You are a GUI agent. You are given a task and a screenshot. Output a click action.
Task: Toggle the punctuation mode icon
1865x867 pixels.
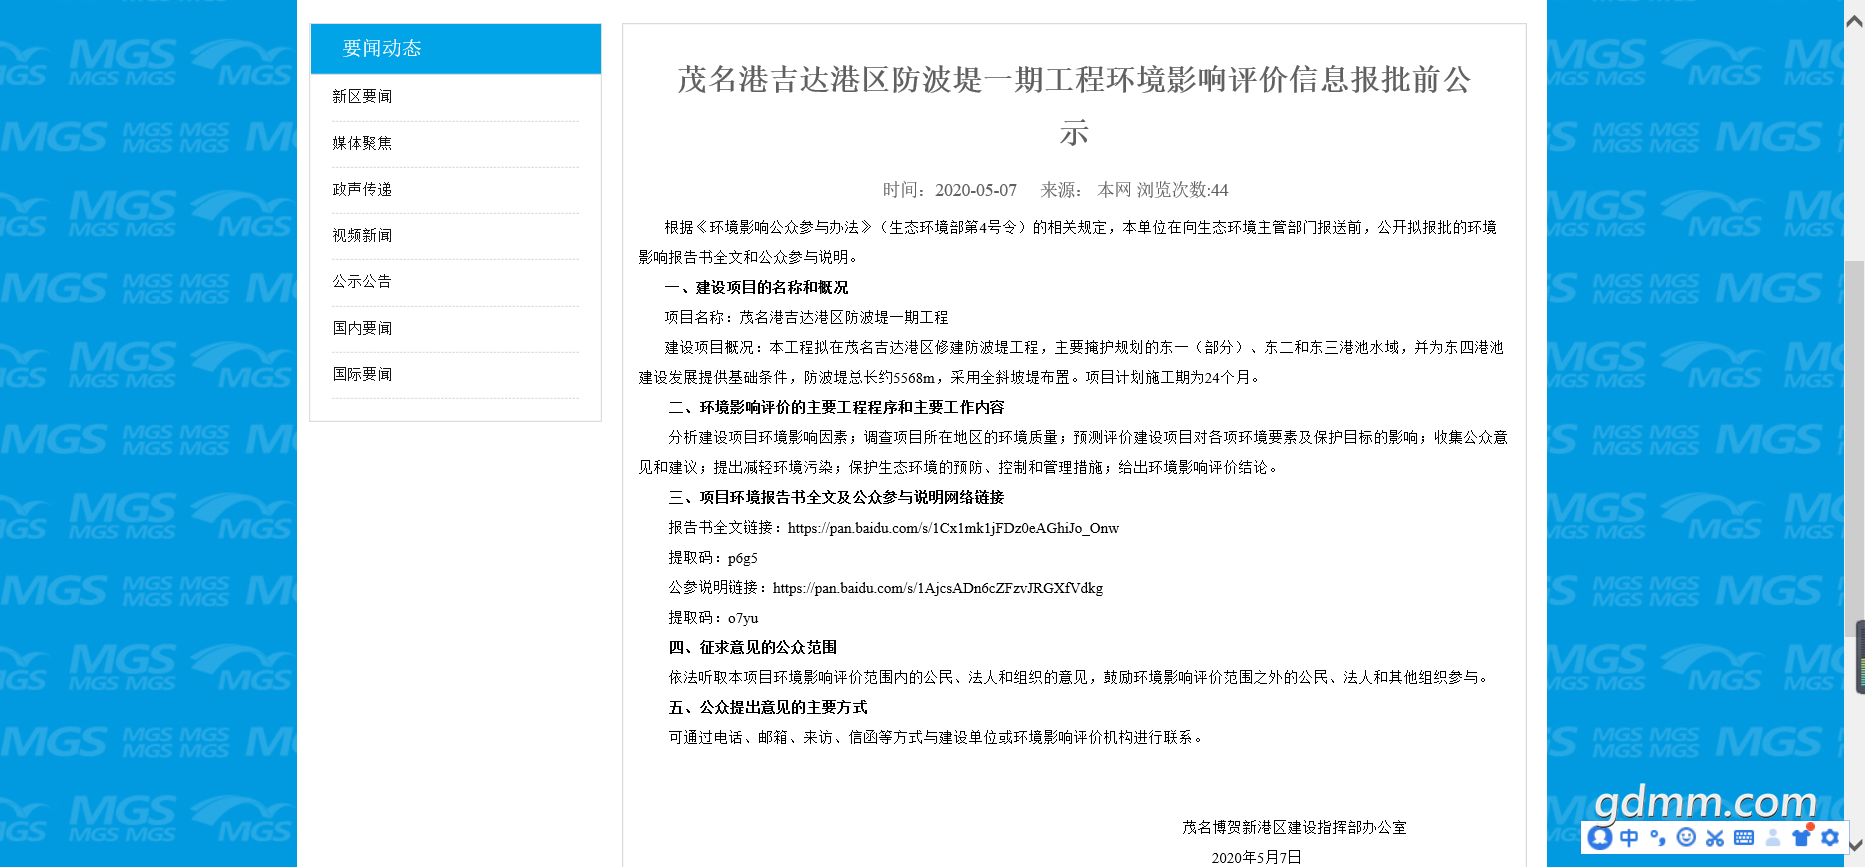1658,838
